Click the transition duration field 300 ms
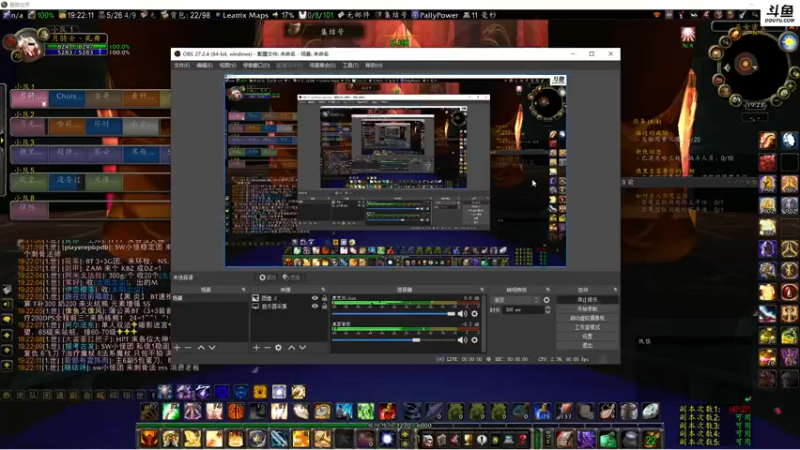 522,310
